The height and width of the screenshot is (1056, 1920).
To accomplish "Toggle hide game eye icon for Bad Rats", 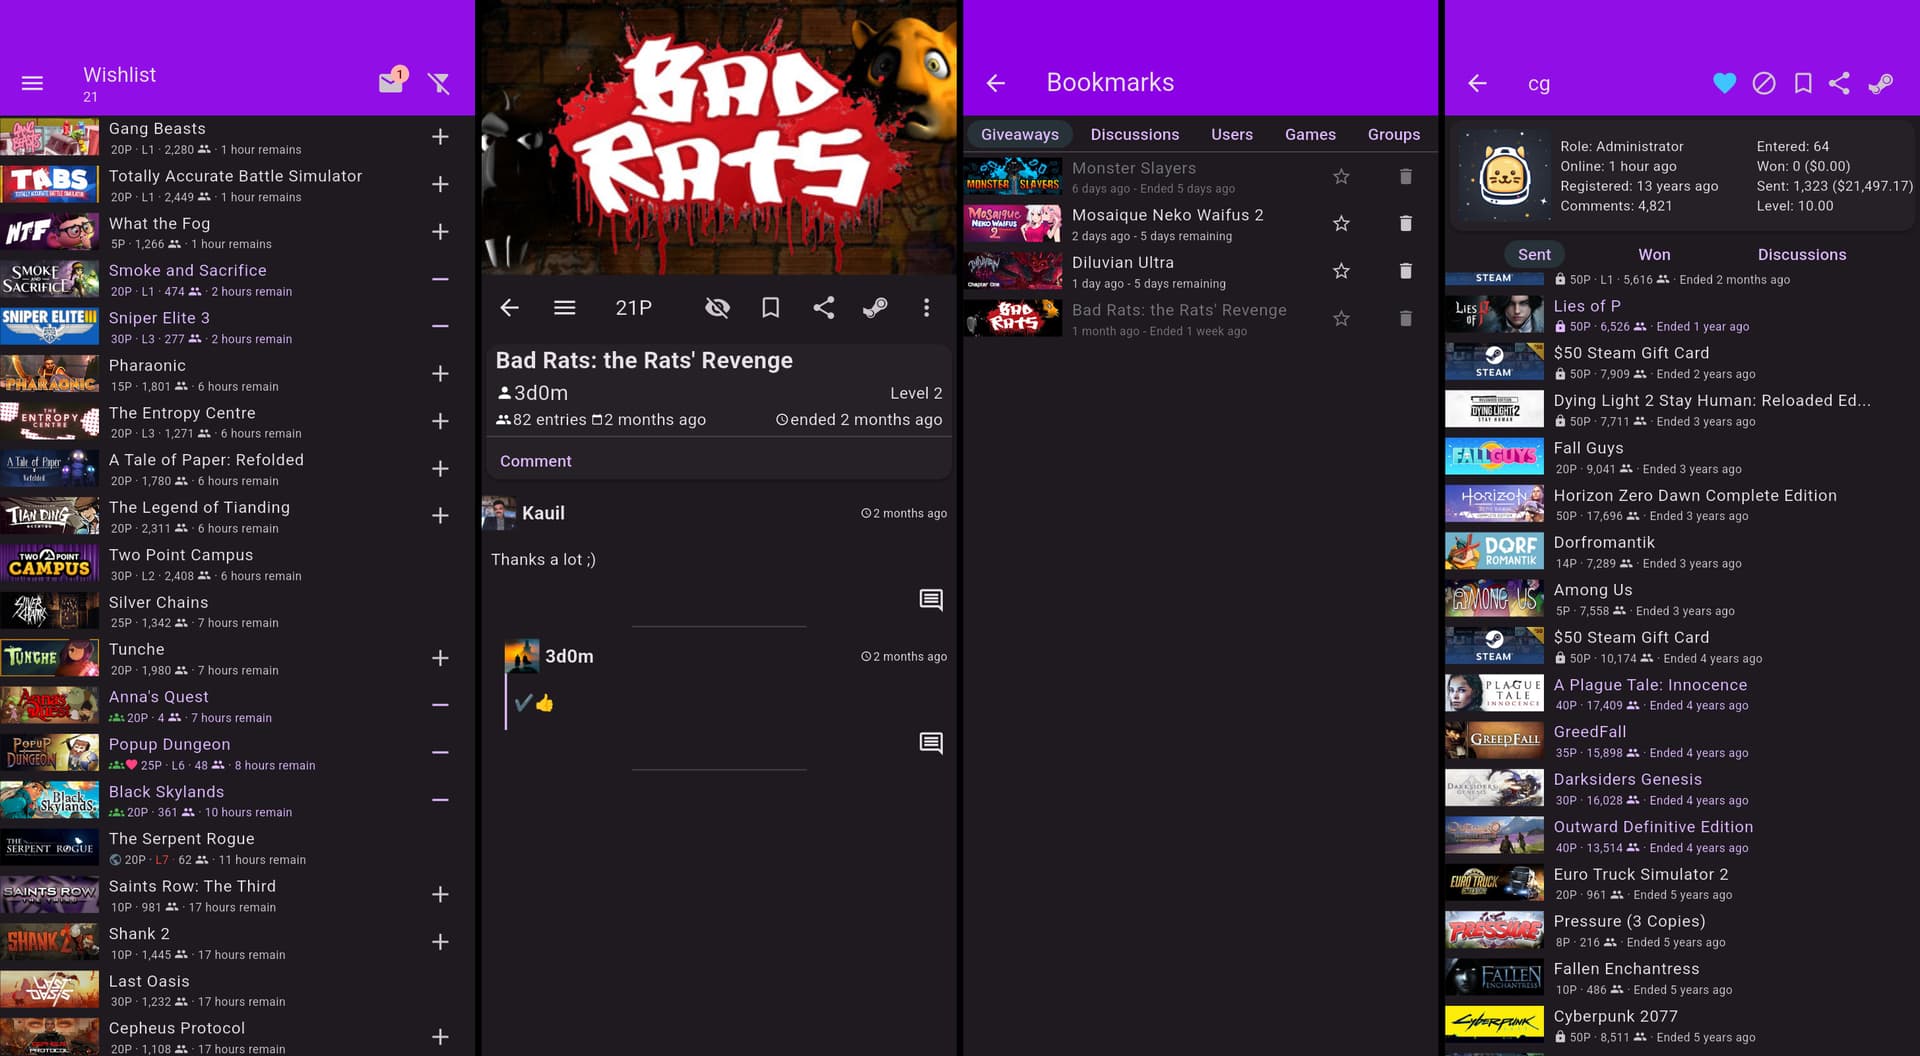I will point(717,308).
